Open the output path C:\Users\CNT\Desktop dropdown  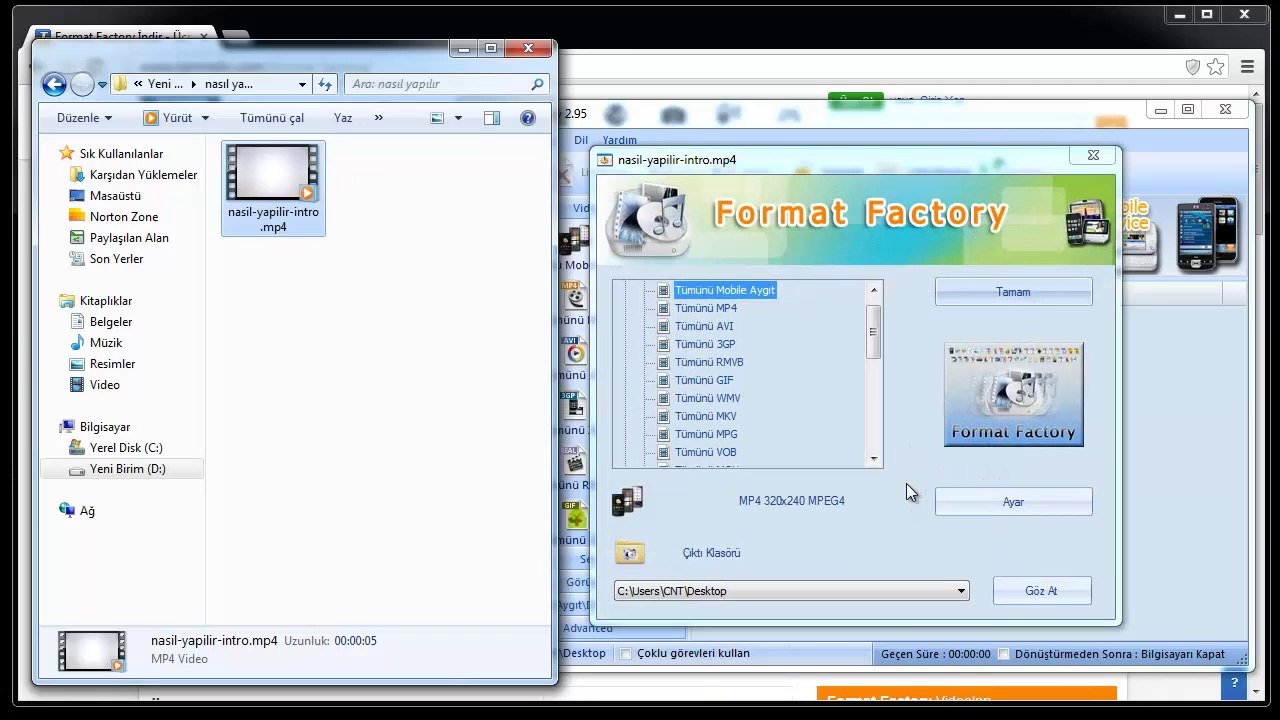tap(961, 591)
